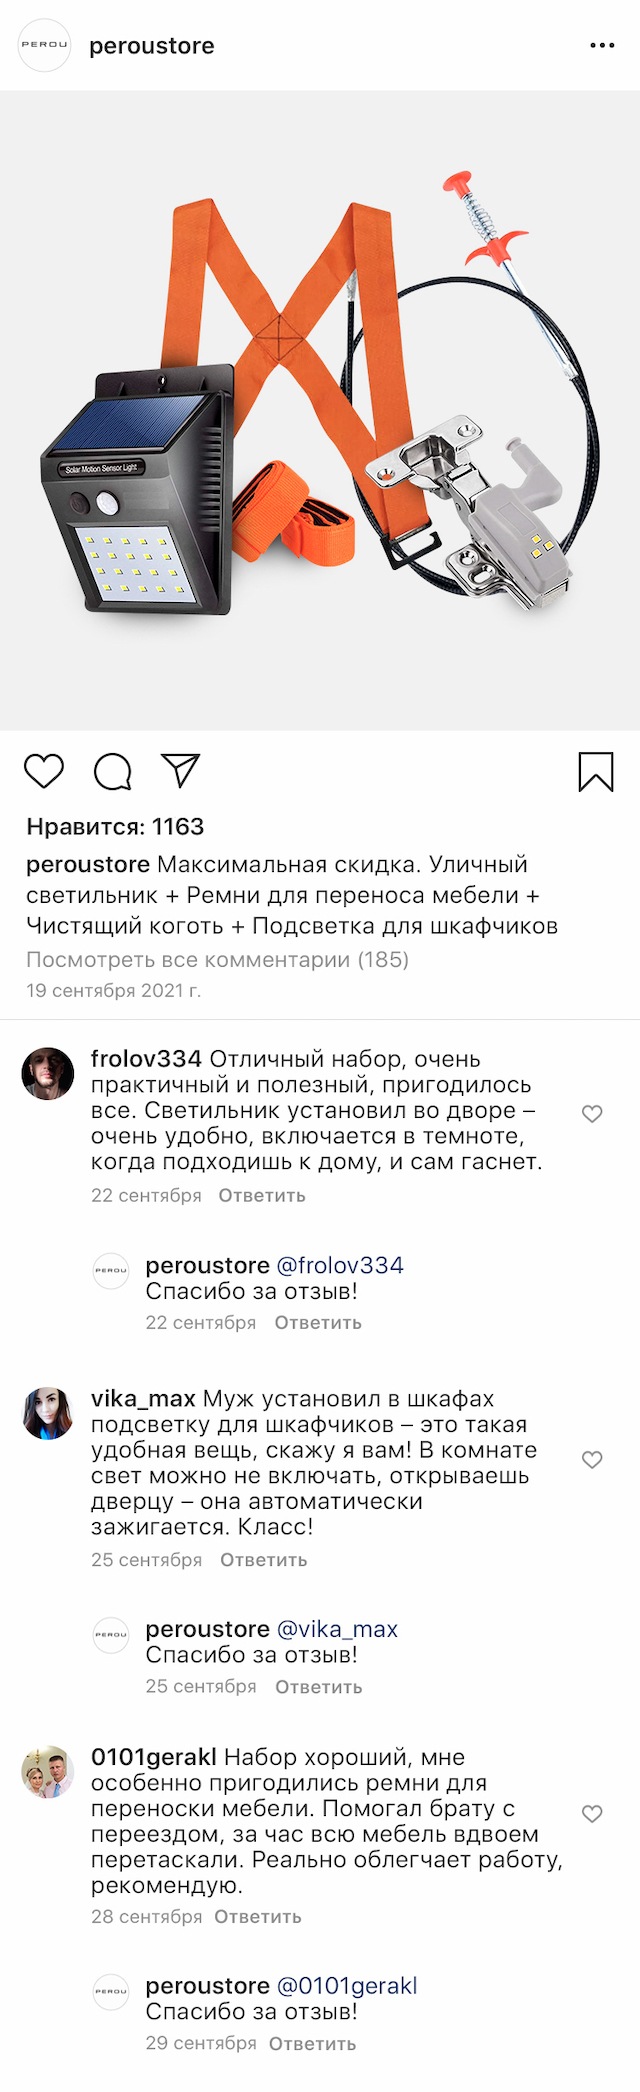Open the comment bubble icon
Image resolution: width=640 pixels, height=2092 pixels.
112,772
